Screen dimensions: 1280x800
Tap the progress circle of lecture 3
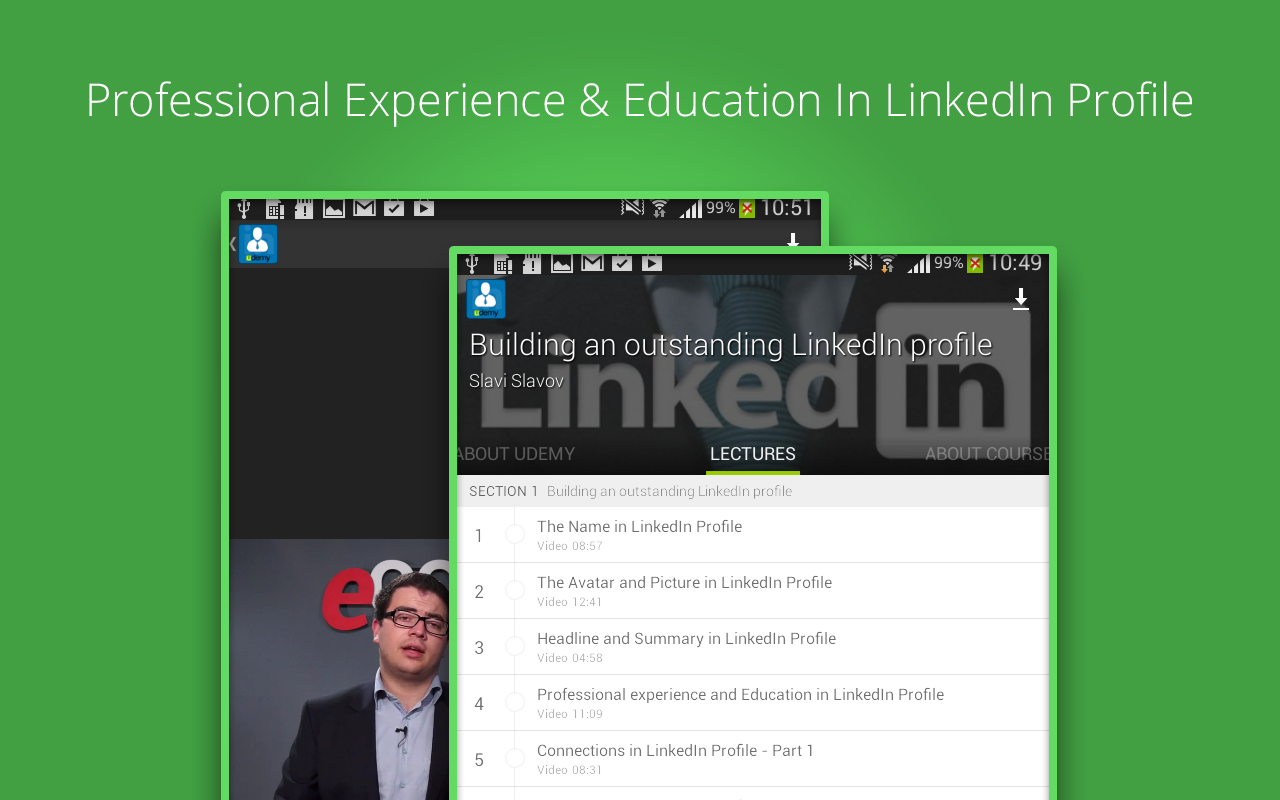pyautogui.click(x=515, y=647)
